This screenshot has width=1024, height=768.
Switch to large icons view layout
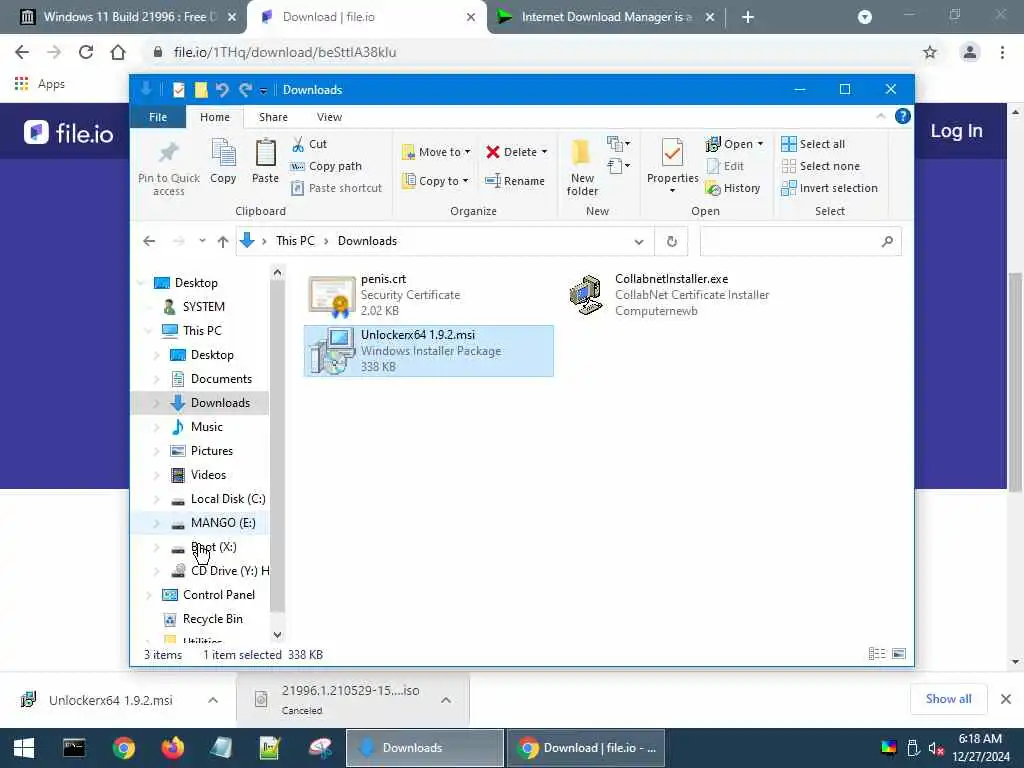click(899, 654)
